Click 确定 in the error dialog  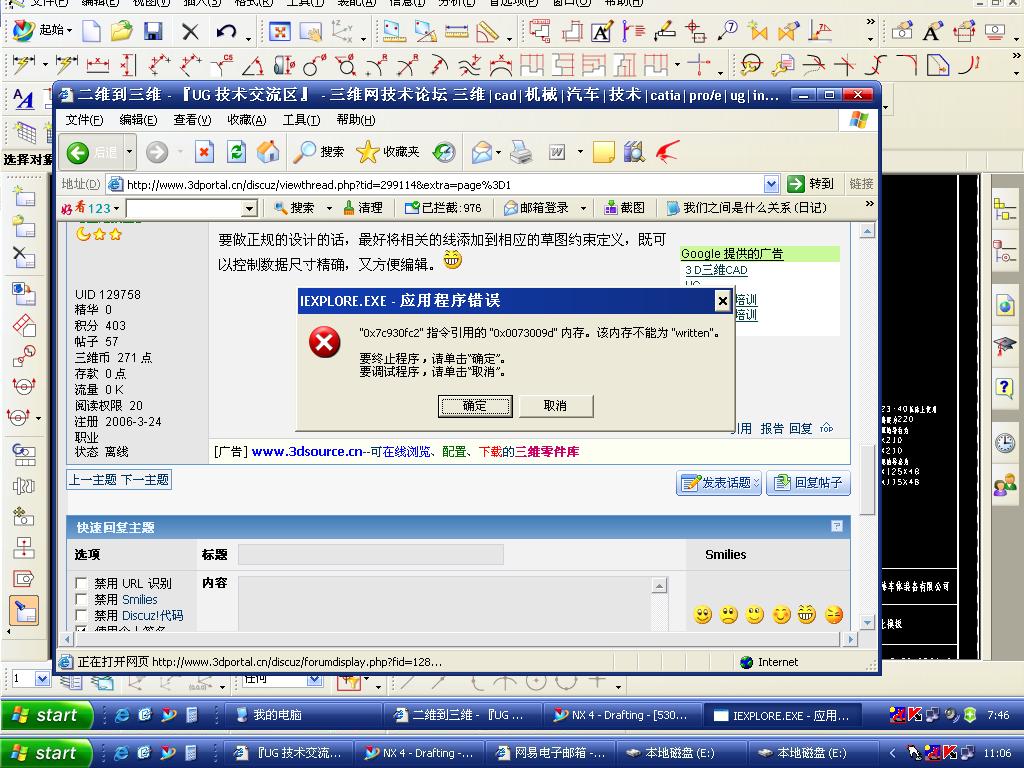coord(475,406)
